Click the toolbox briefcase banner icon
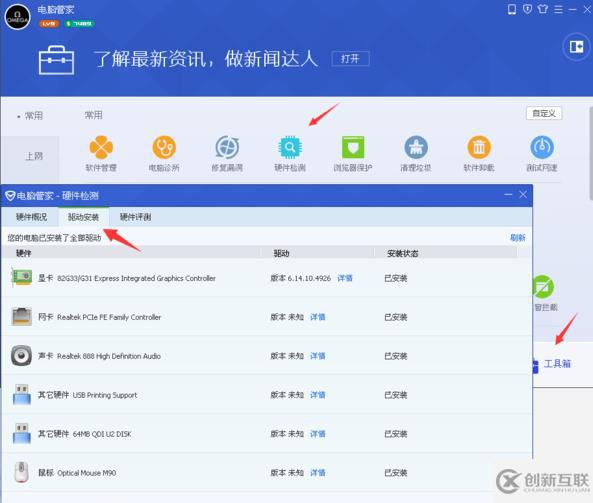 (56, 60)
